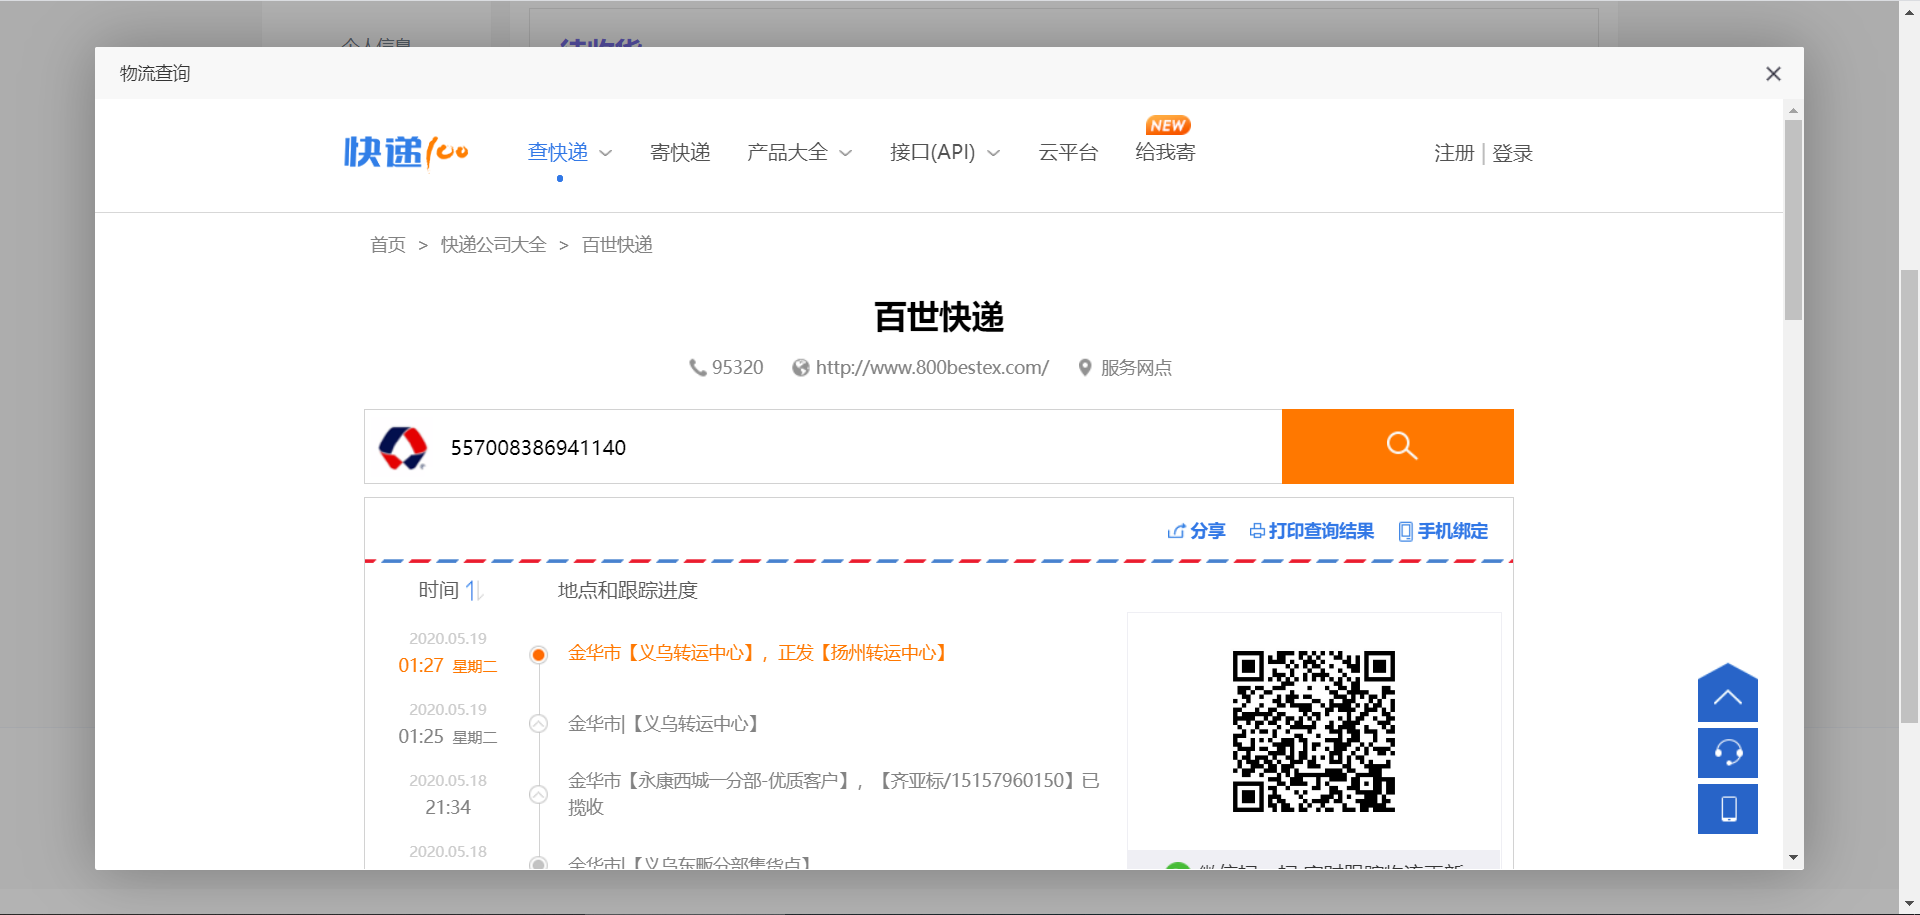Image resolution: width=1920 pixels, height=915 pixels.
Task: Click the 21:34 timeline marker circle
Action: pos(538,795)
